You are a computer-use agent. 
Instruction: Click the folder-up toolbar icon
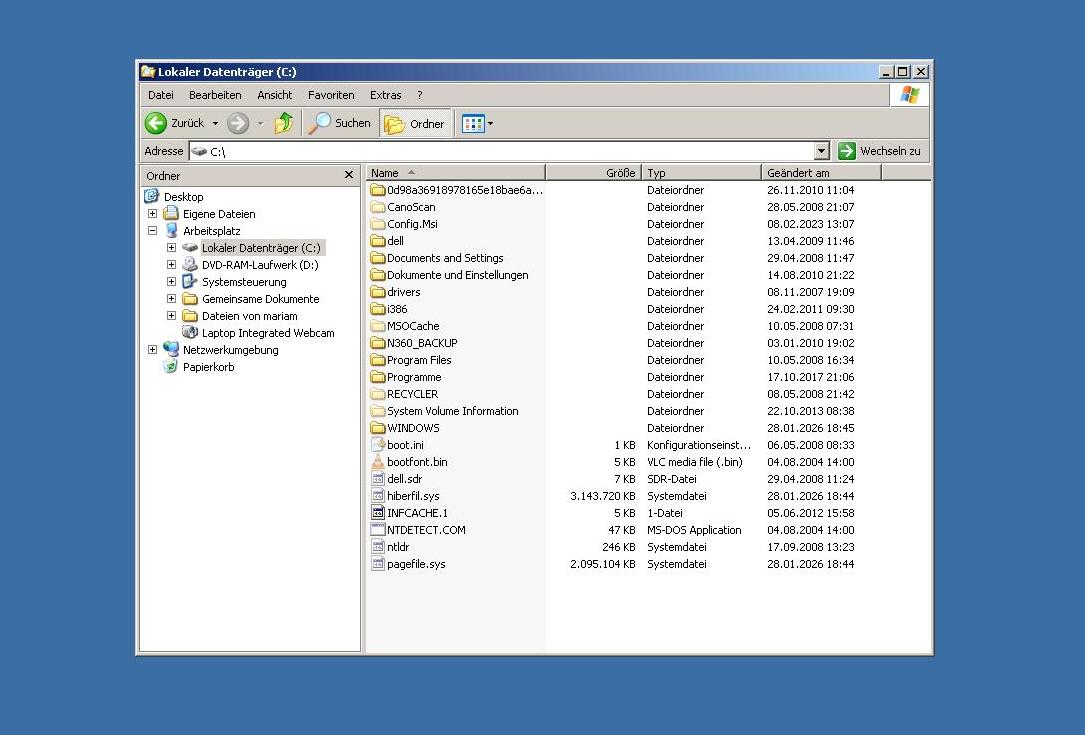click(x=284, y=123)
